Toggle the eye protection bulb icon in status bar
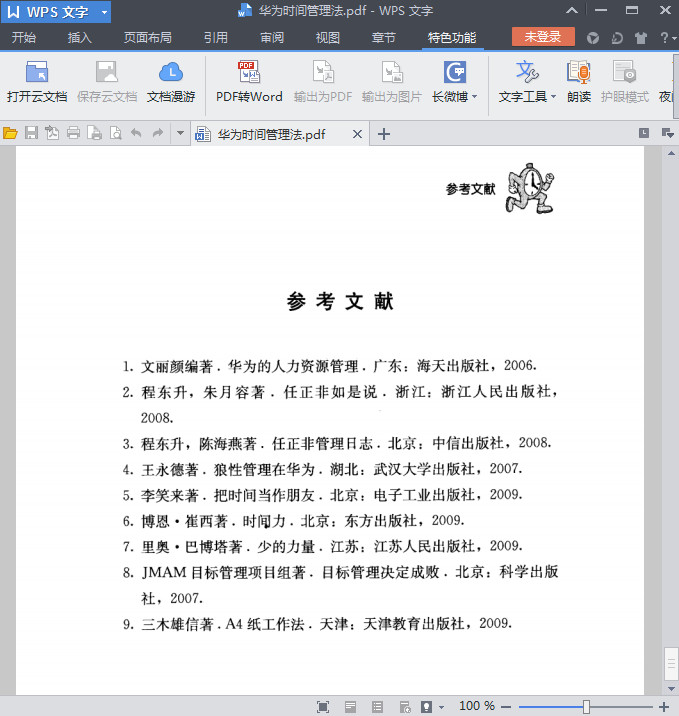The width and height of the screenshot is (679, 716). coord(426,707)
